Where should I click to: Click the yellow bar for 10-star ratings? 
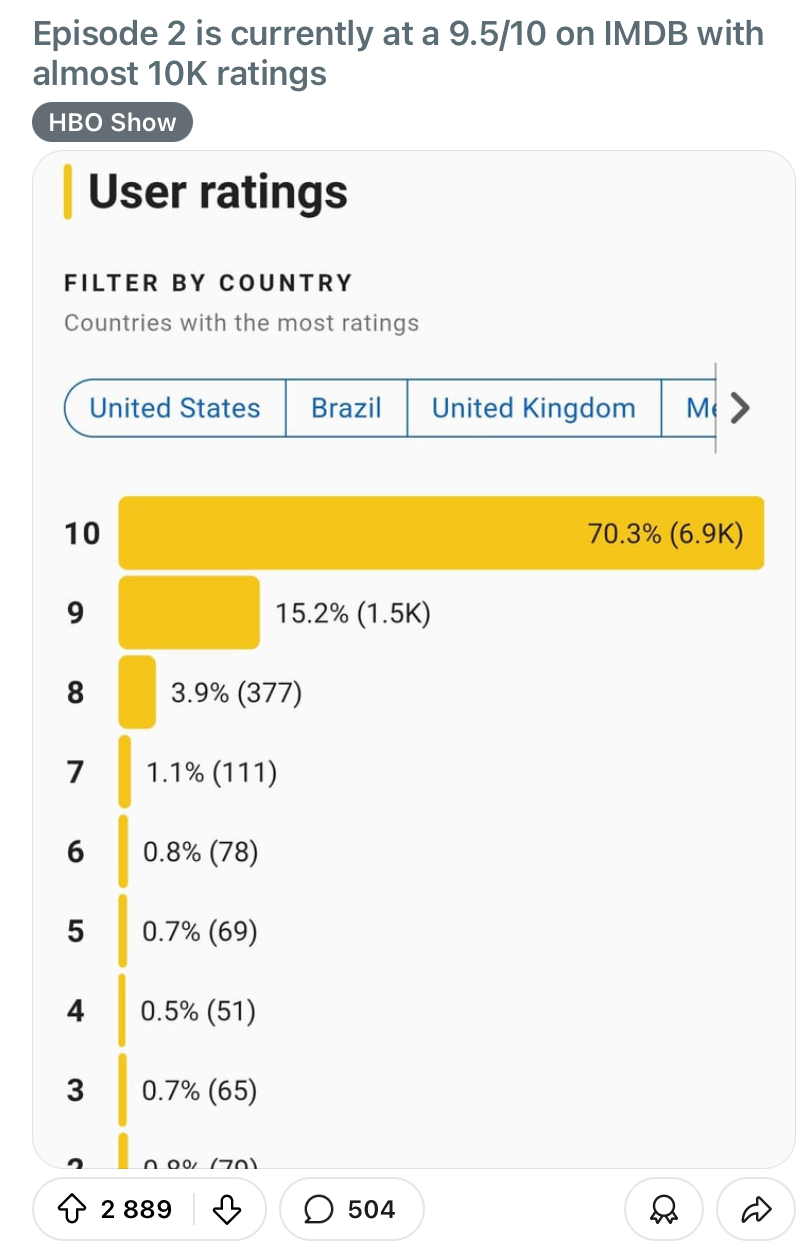tap(441, 533)
